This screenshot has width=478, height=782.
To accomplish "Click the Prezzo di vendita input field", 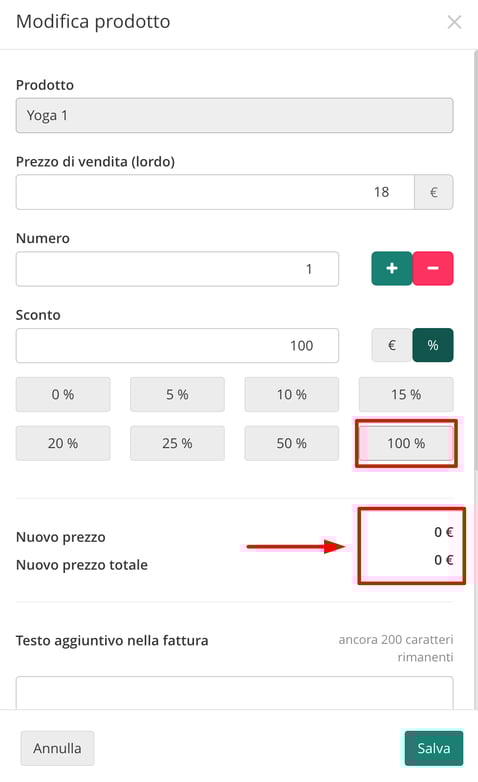I will pyautogui.click(x=215, y=192).
